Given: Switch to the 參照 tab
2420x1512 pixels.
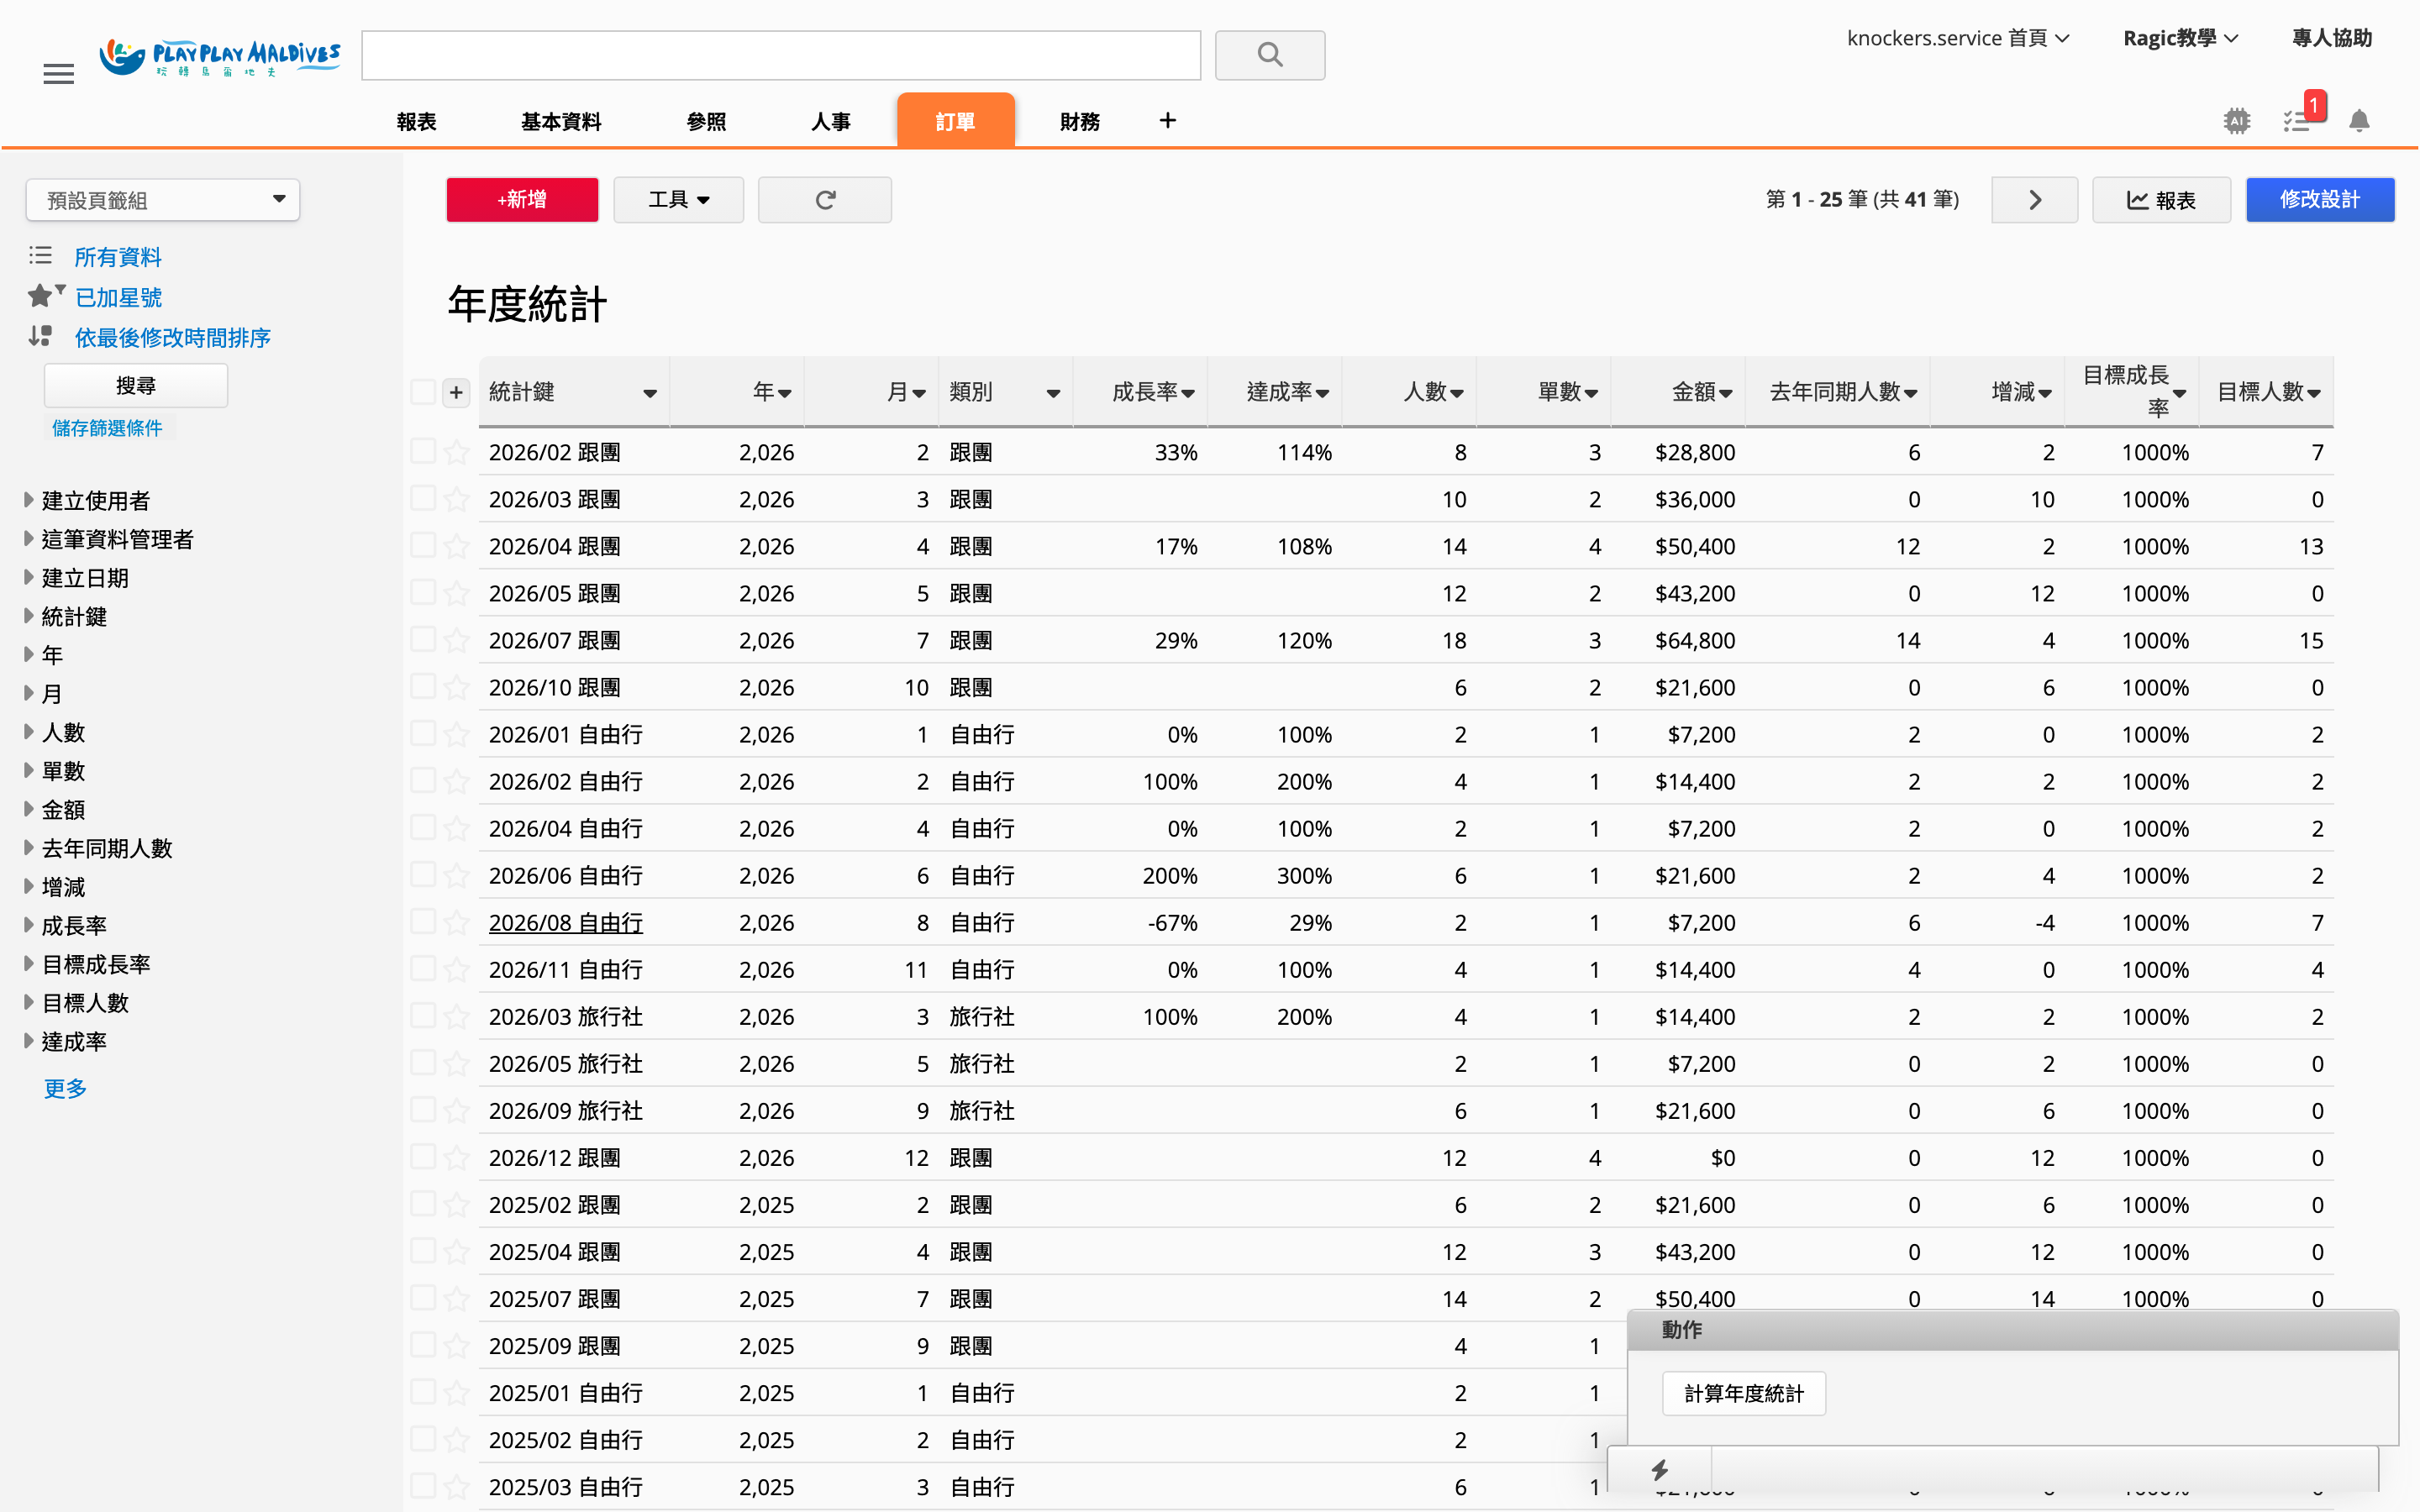Looking at the screenshot, I should 706,121.
